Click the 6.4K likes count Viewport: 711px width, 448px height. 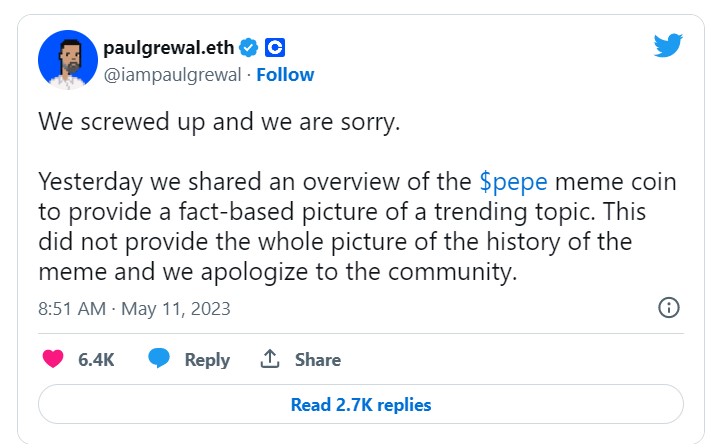point(96,360)
